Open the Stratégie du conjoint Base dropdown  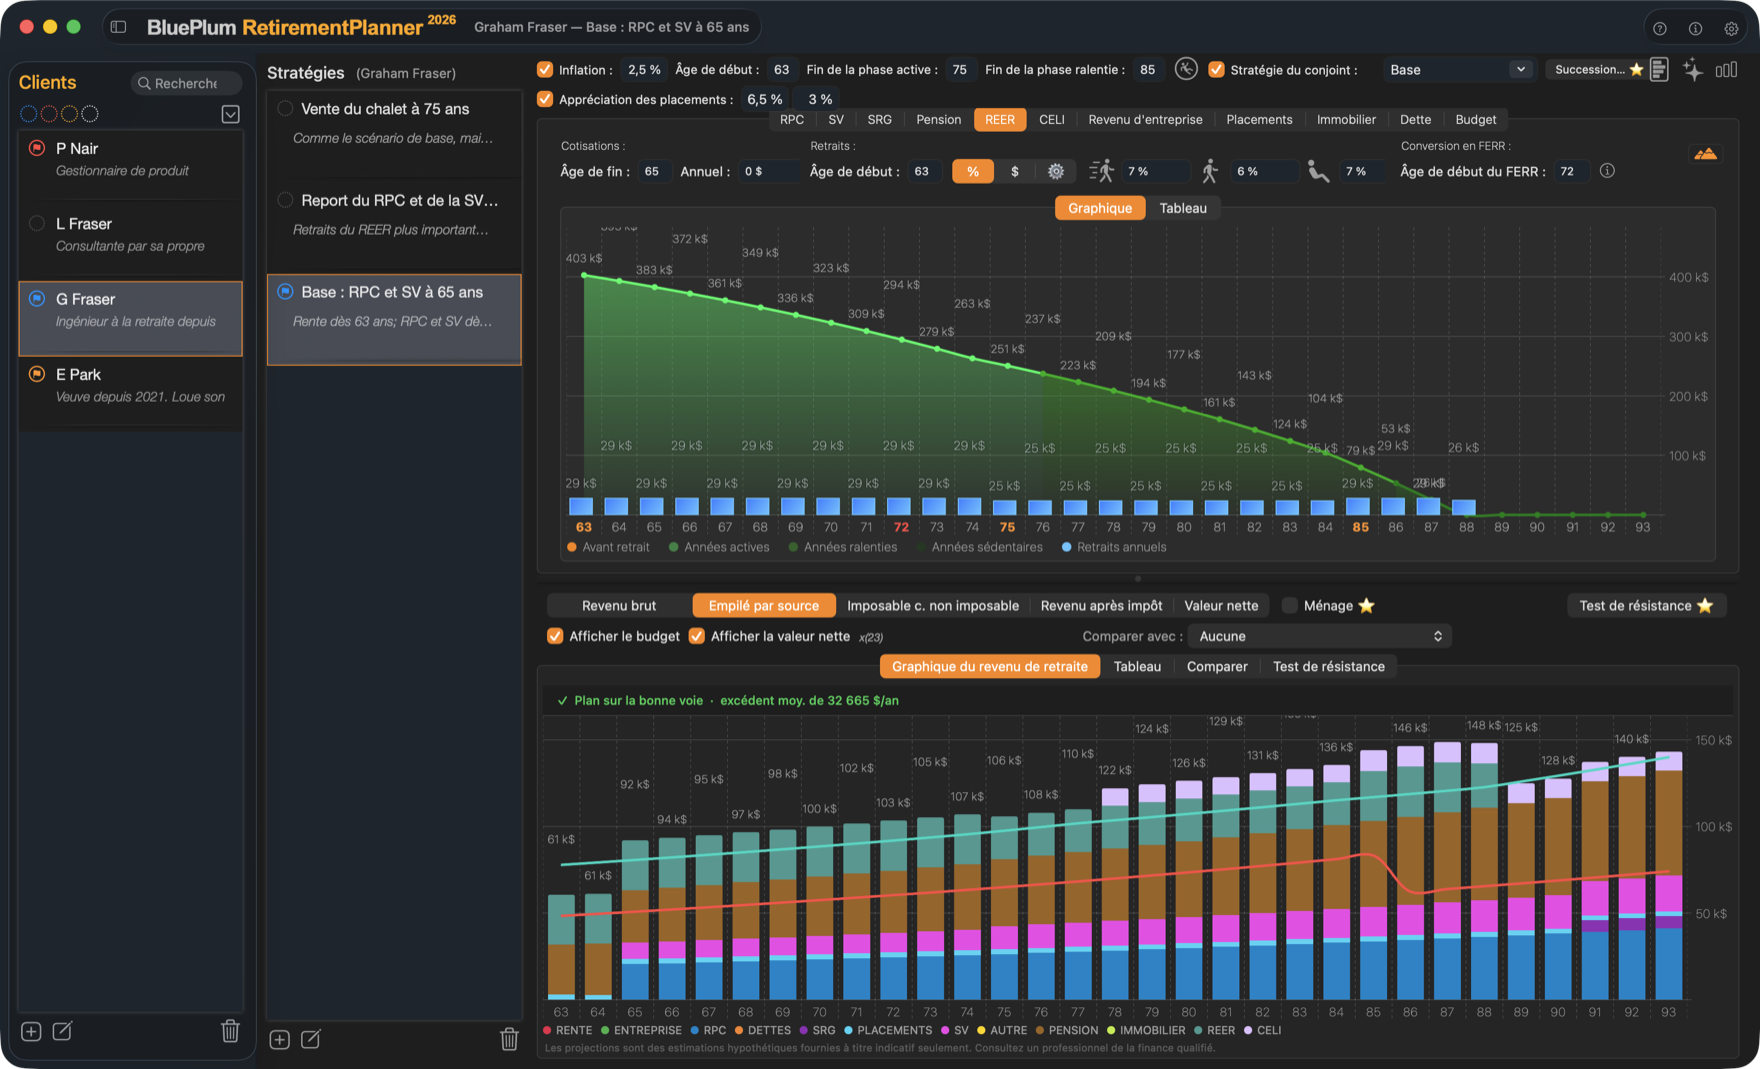click(1458, 69)
